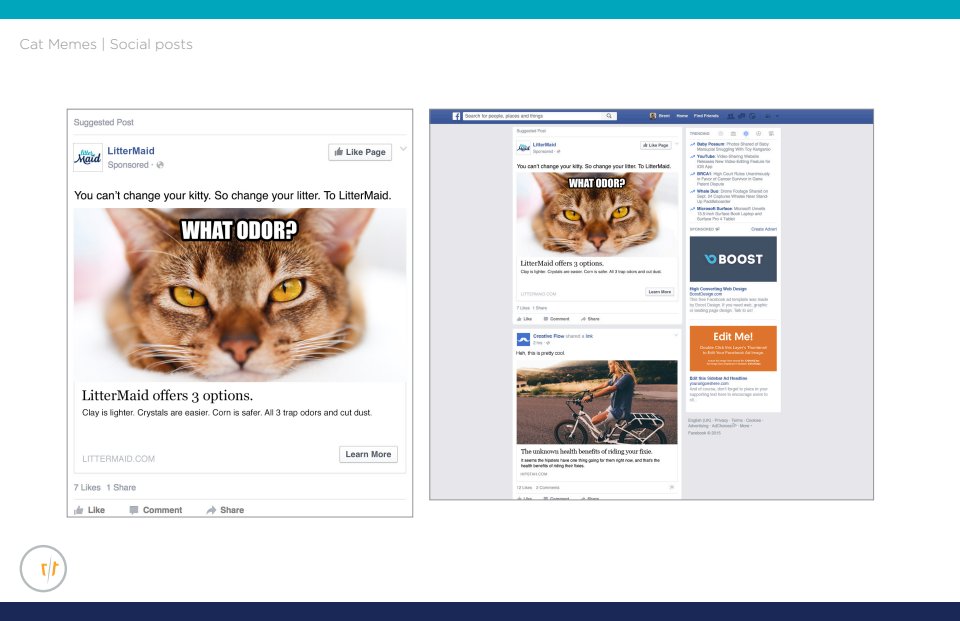The height and width of the screenshot is (621, 960).
Task: Open the large post's options chevron
Action: tap(403, 150)
